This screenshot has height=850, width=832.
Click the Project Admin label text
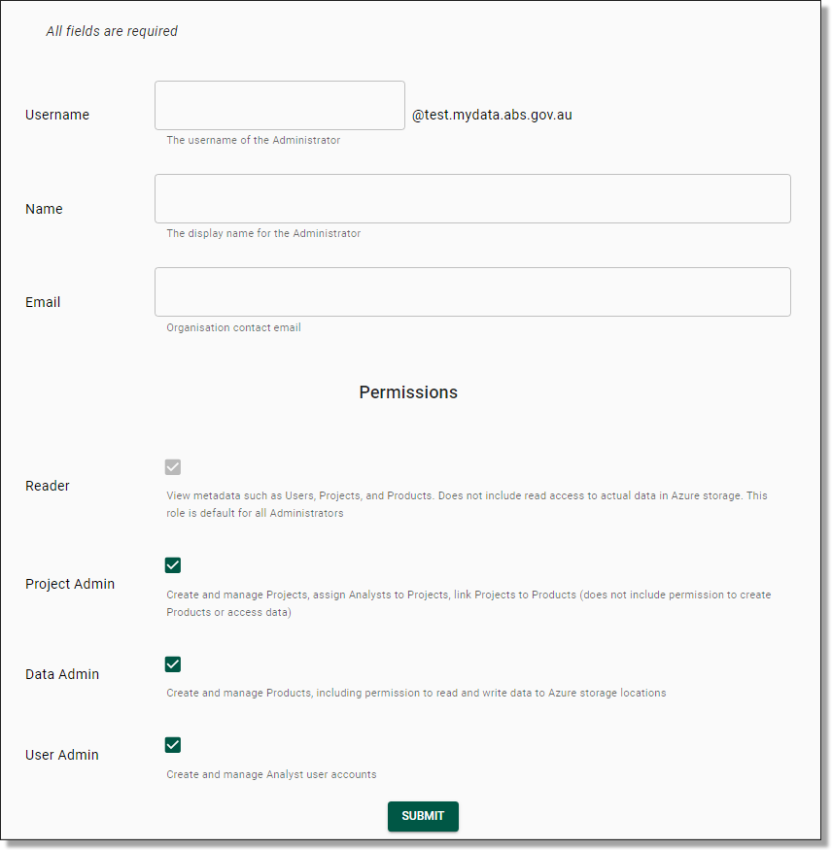(x=70, y=584)
